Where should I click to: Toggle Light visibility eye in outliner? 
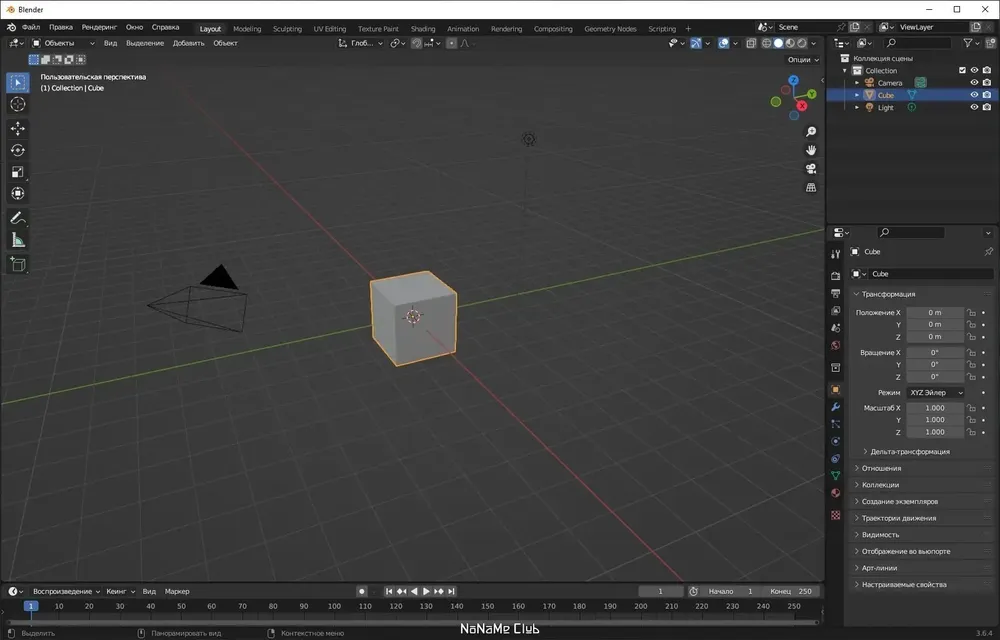pos(974,107)
